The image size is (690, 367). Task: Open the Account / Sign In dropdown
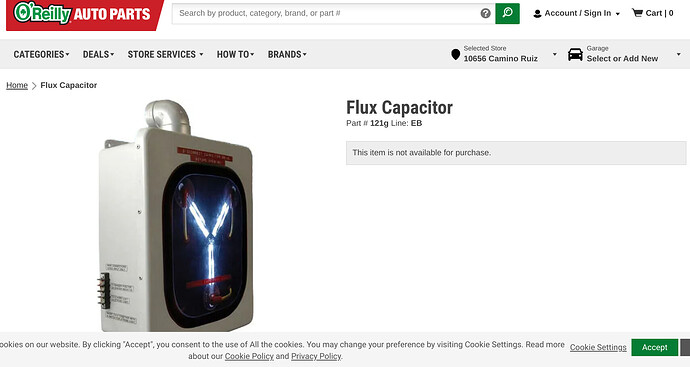(576, 13)
